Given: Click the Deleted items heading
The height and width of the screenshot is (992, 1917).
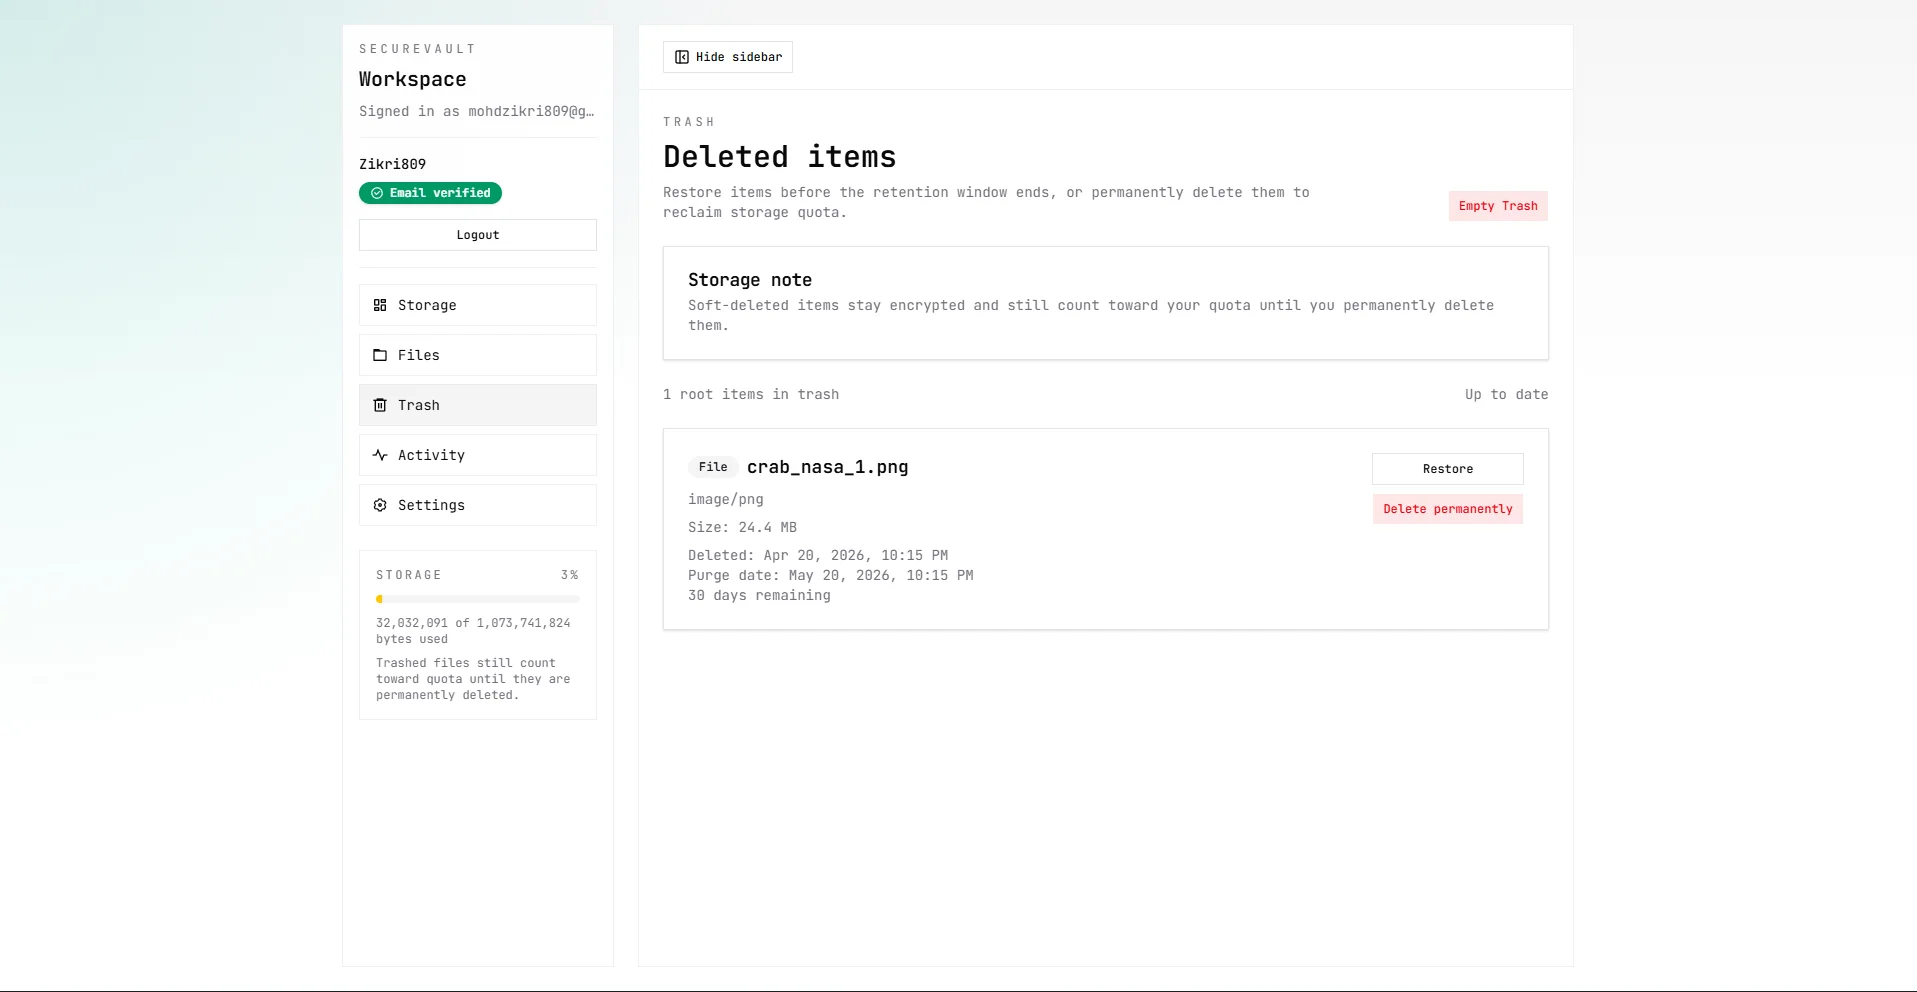Looking at the screenshot, I should (x=780, y=157).
